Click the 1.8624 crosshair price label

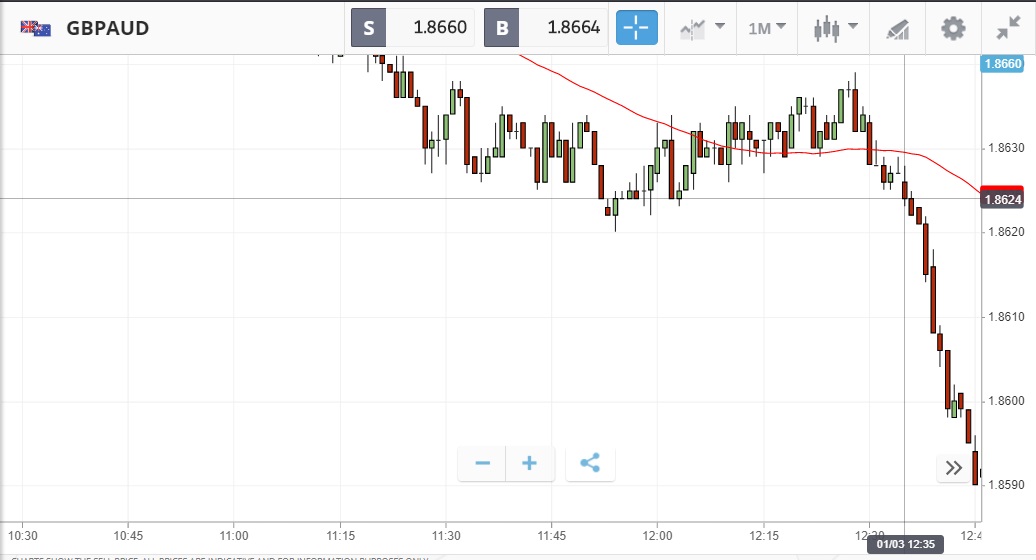(1002, 199)
